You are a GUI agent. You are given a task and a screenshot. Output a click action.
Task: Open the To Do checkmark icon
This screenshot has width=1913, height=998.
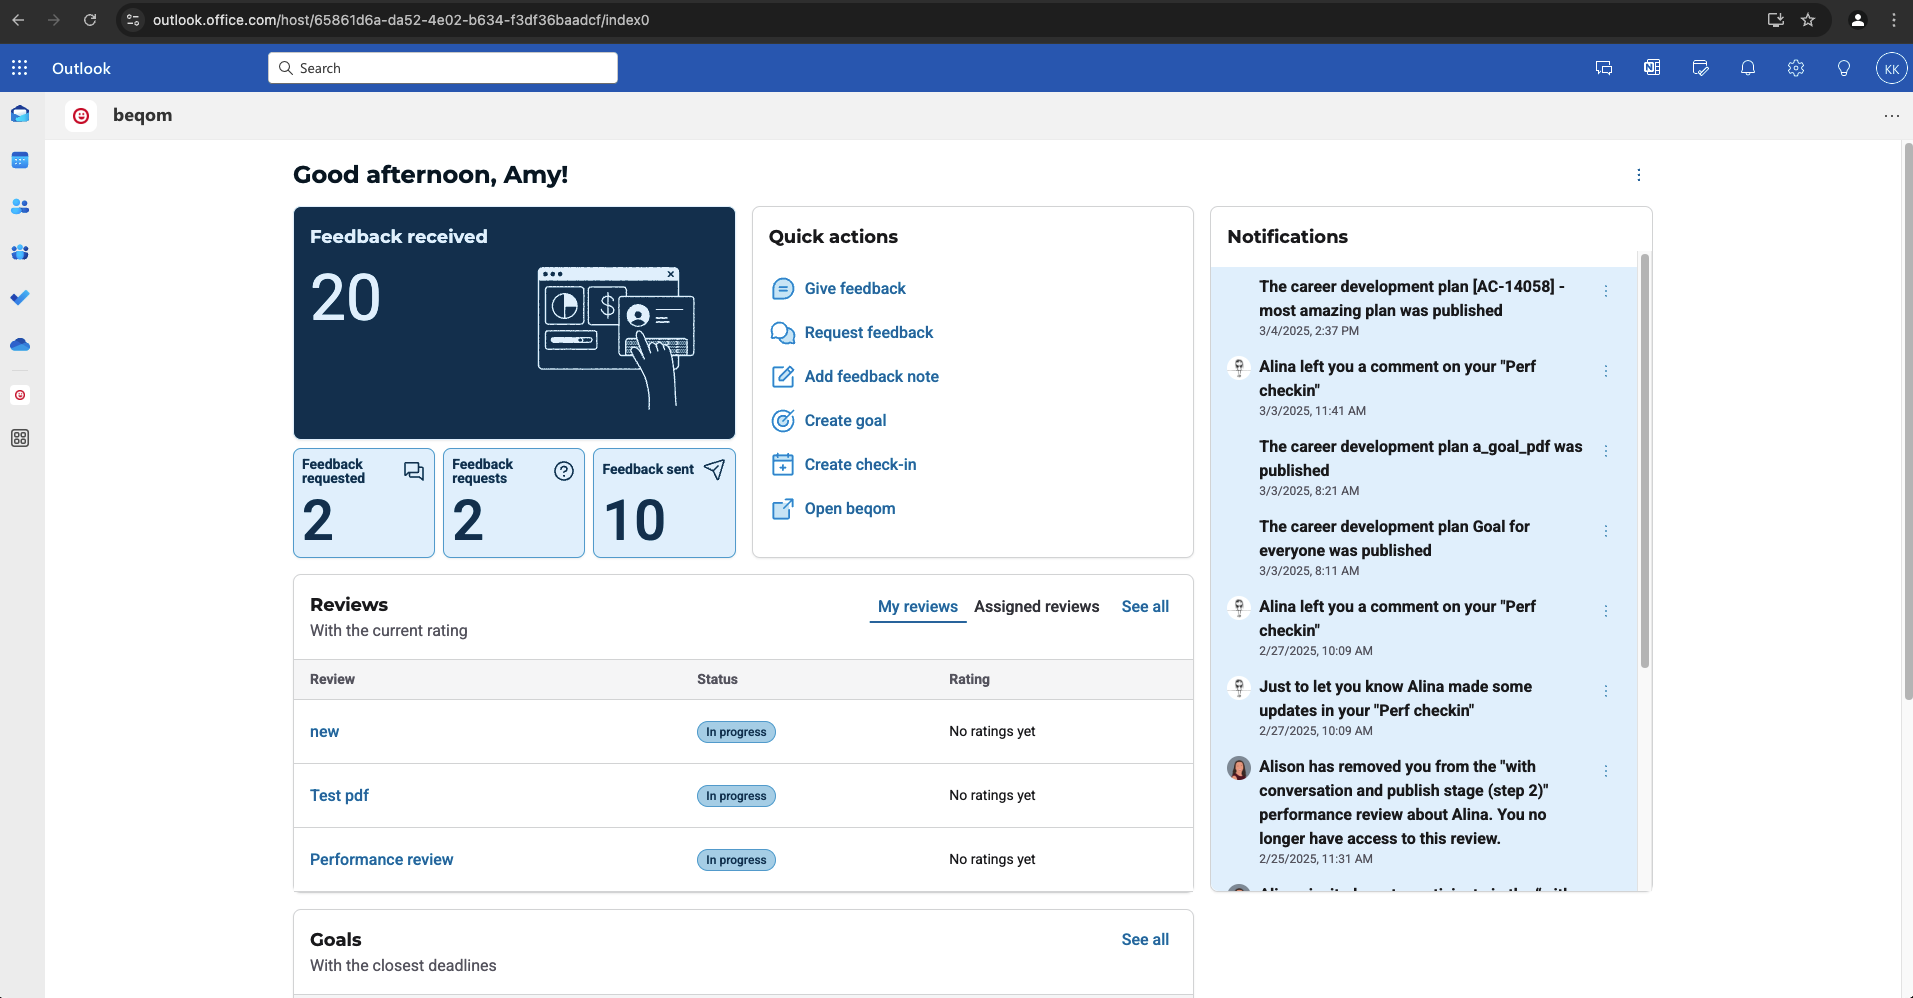(x=20, y=298)
